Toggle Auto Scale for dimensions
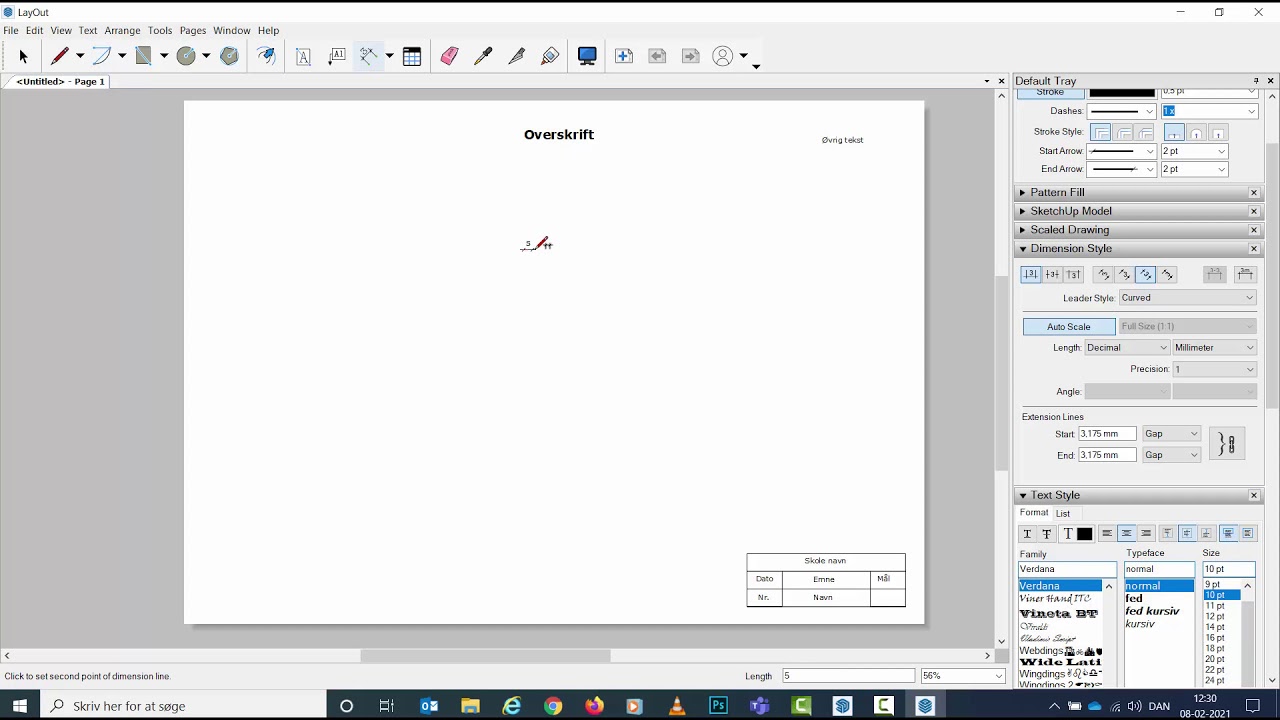The height and width of the screenshot is (720, 1280). pyautogui.click(x=1069, y=327)
